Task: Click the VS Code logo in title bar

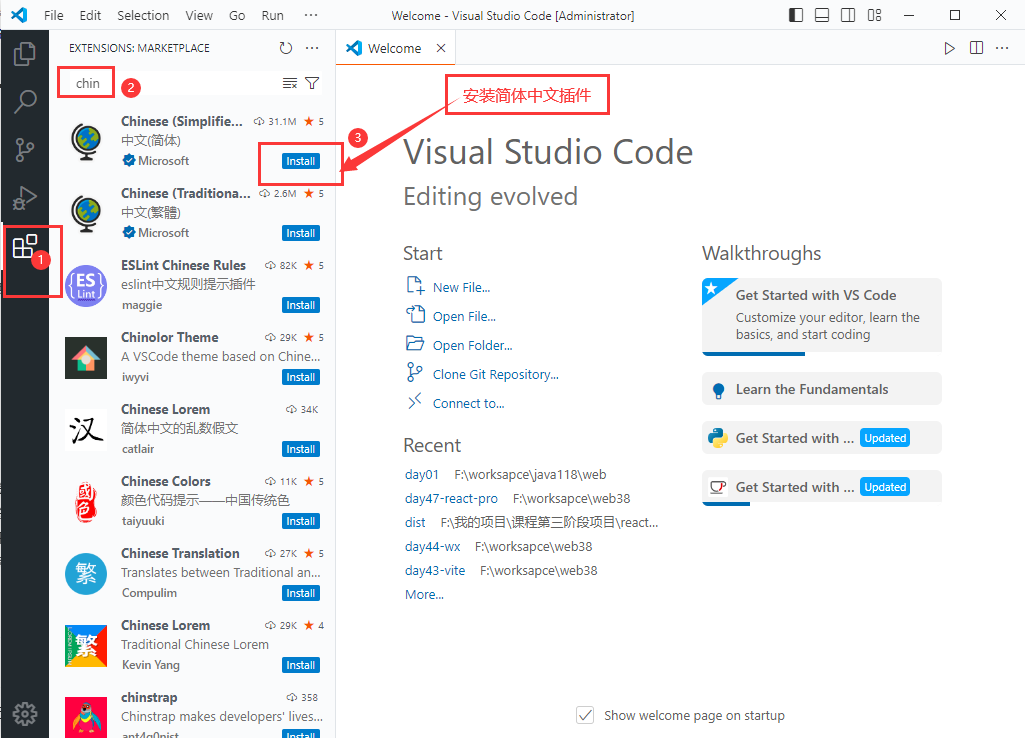Action: (19, 15)
